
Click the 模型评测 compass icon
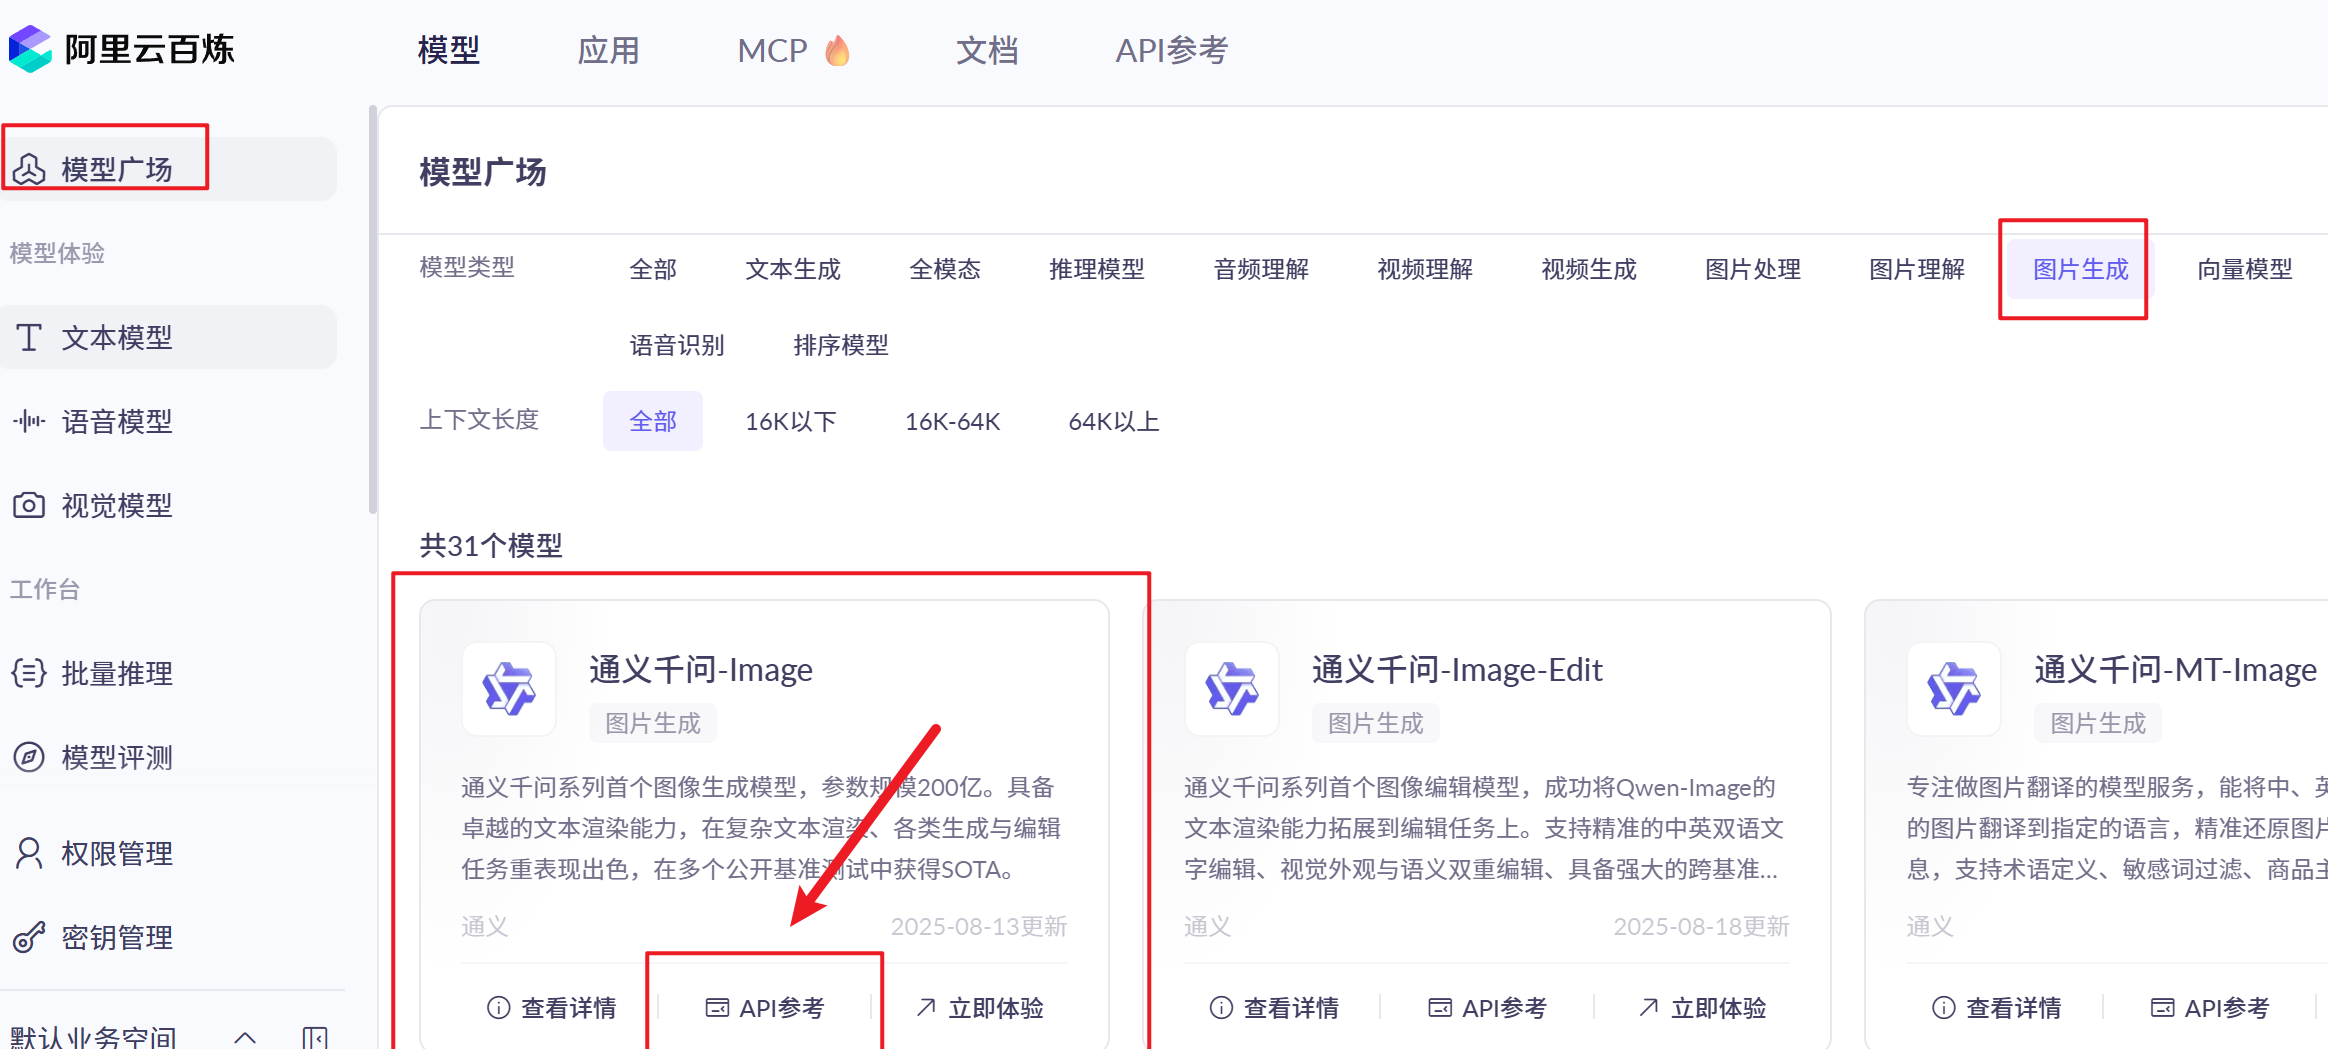(x=29, y=757)
